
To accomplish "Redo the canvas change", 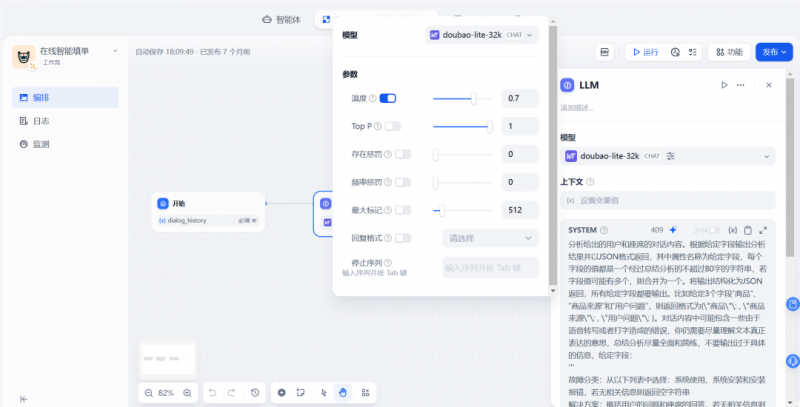I will 231,393.
